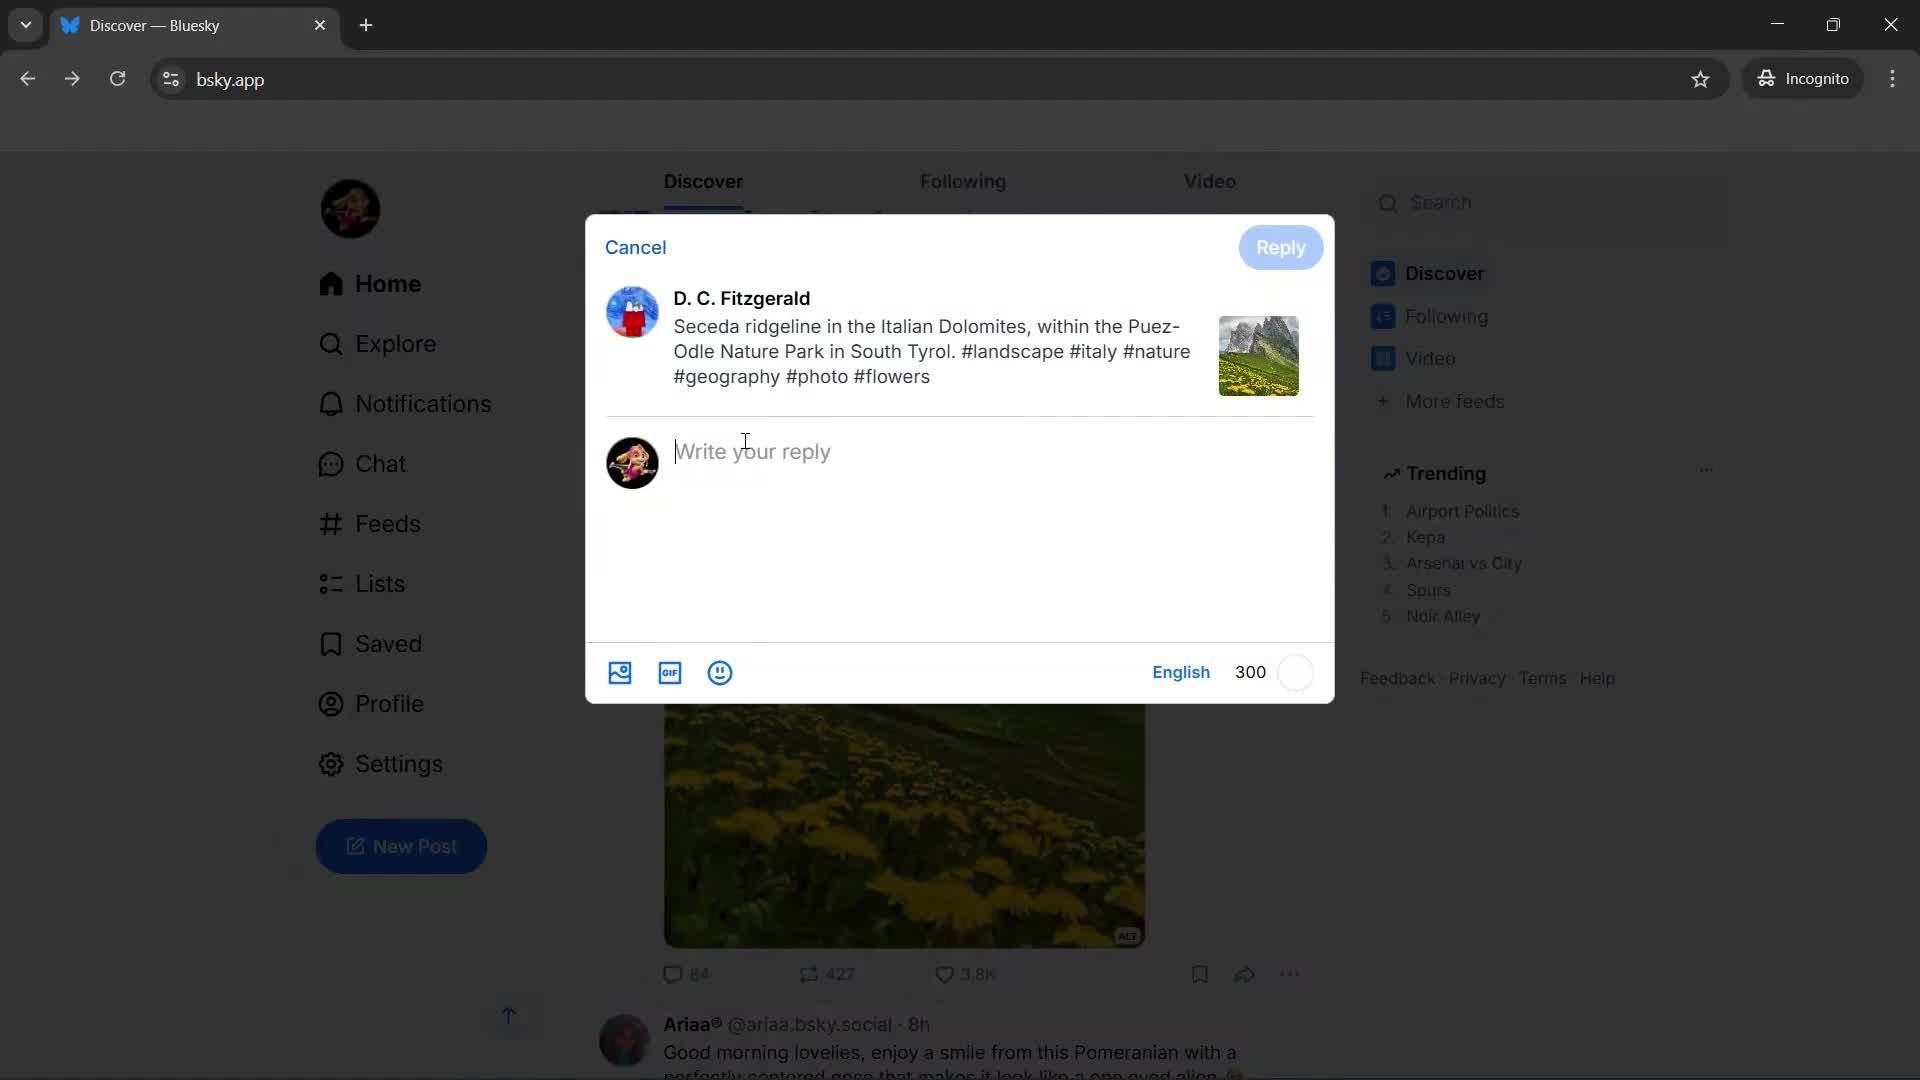Click the Feeds hashtag icon
1920x1080 pixels.
(x=331, y=523)
